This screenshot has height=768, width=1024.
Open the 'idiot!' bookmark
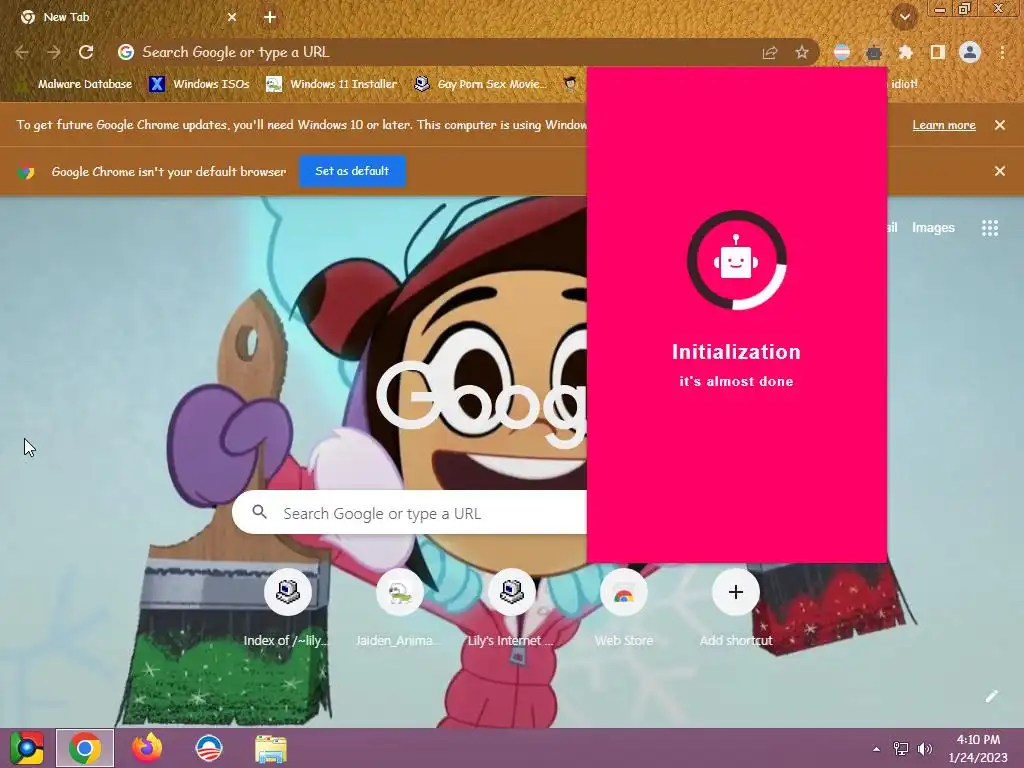click(904, 84)
